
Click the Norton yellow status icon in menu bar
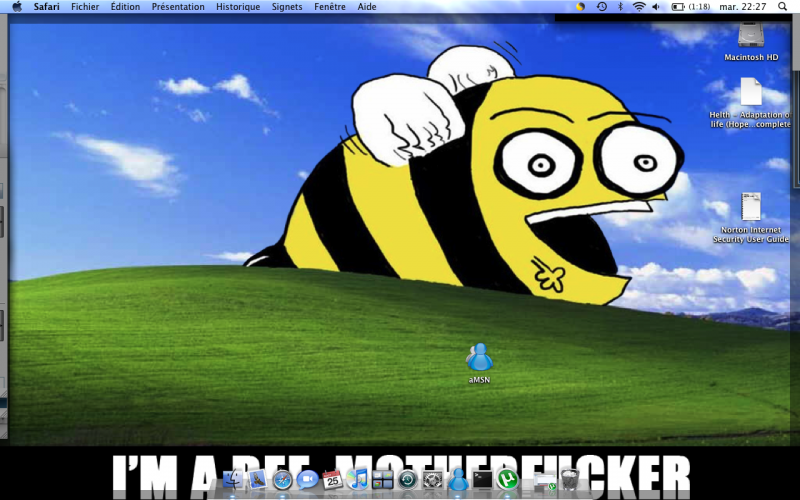pyautogui.click(x=580, y=7)
